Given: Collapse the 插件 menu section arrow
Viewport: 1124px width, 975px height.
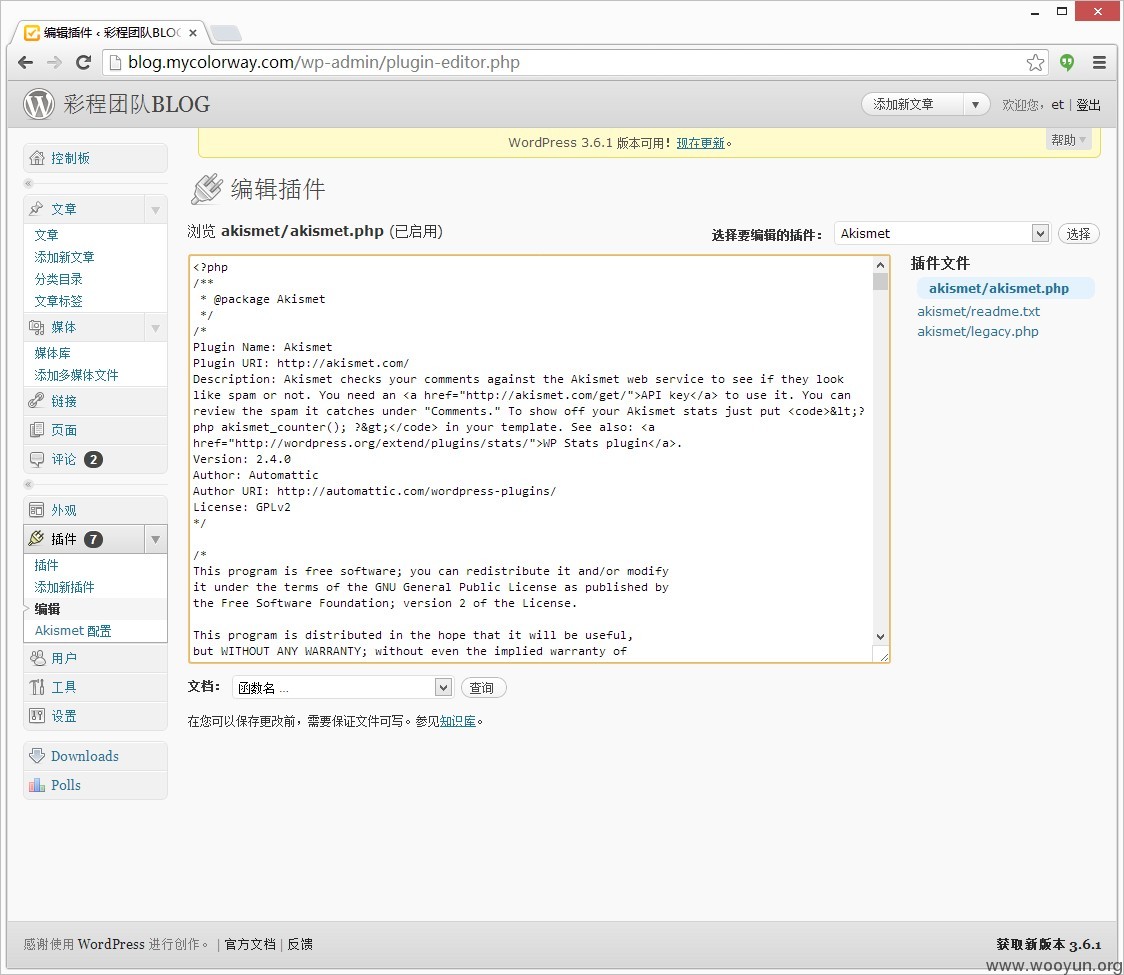Looking at the screenshot, I should click(x=156, y=539).
